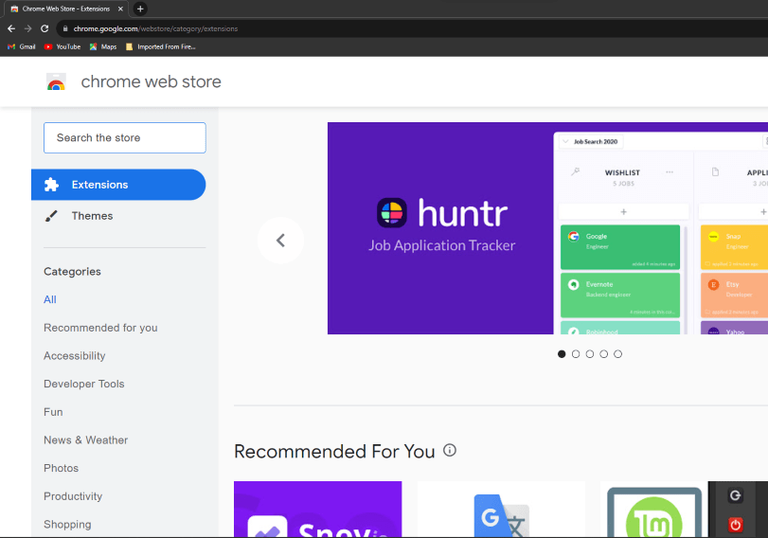Image resolution: width=768 pixels, height=538 pixels.
Task: Click the Job Search 2020 dropdown in banner
Action: coord(591,142)
